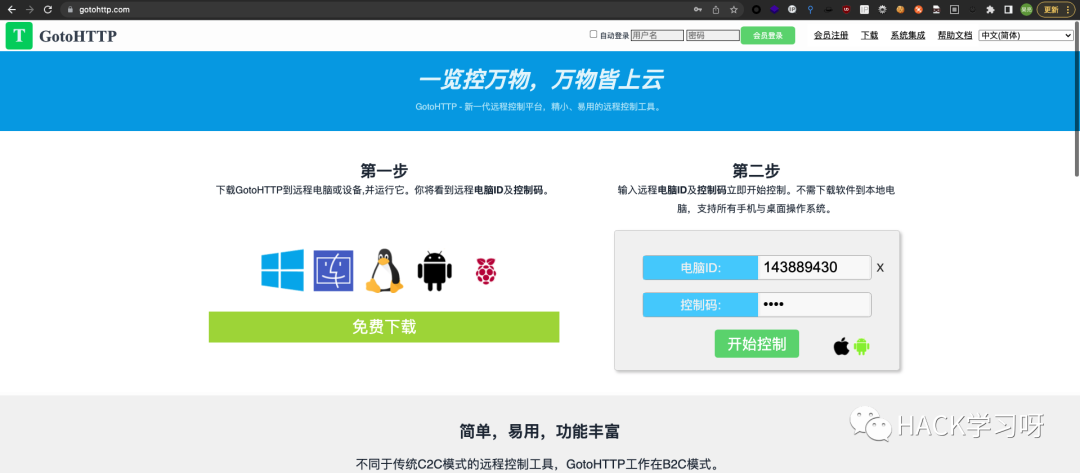Click the 开始控制 button
This screenshot has height=473, width=1080.
click(x=756, y=344)
